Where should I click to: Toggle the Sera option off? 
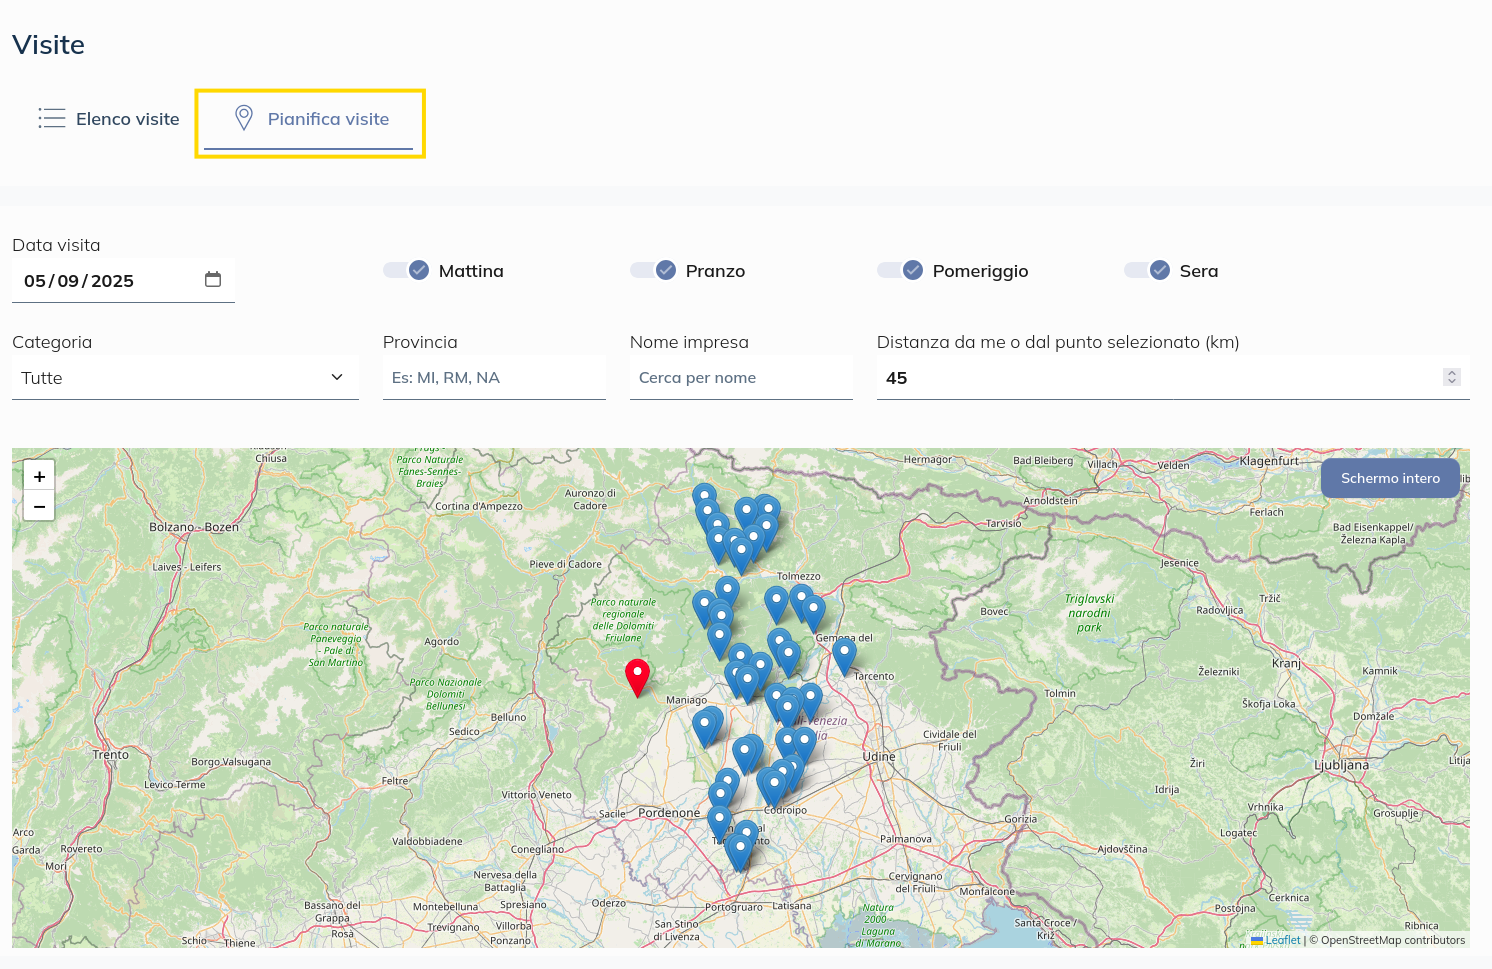click(1147, 270)
